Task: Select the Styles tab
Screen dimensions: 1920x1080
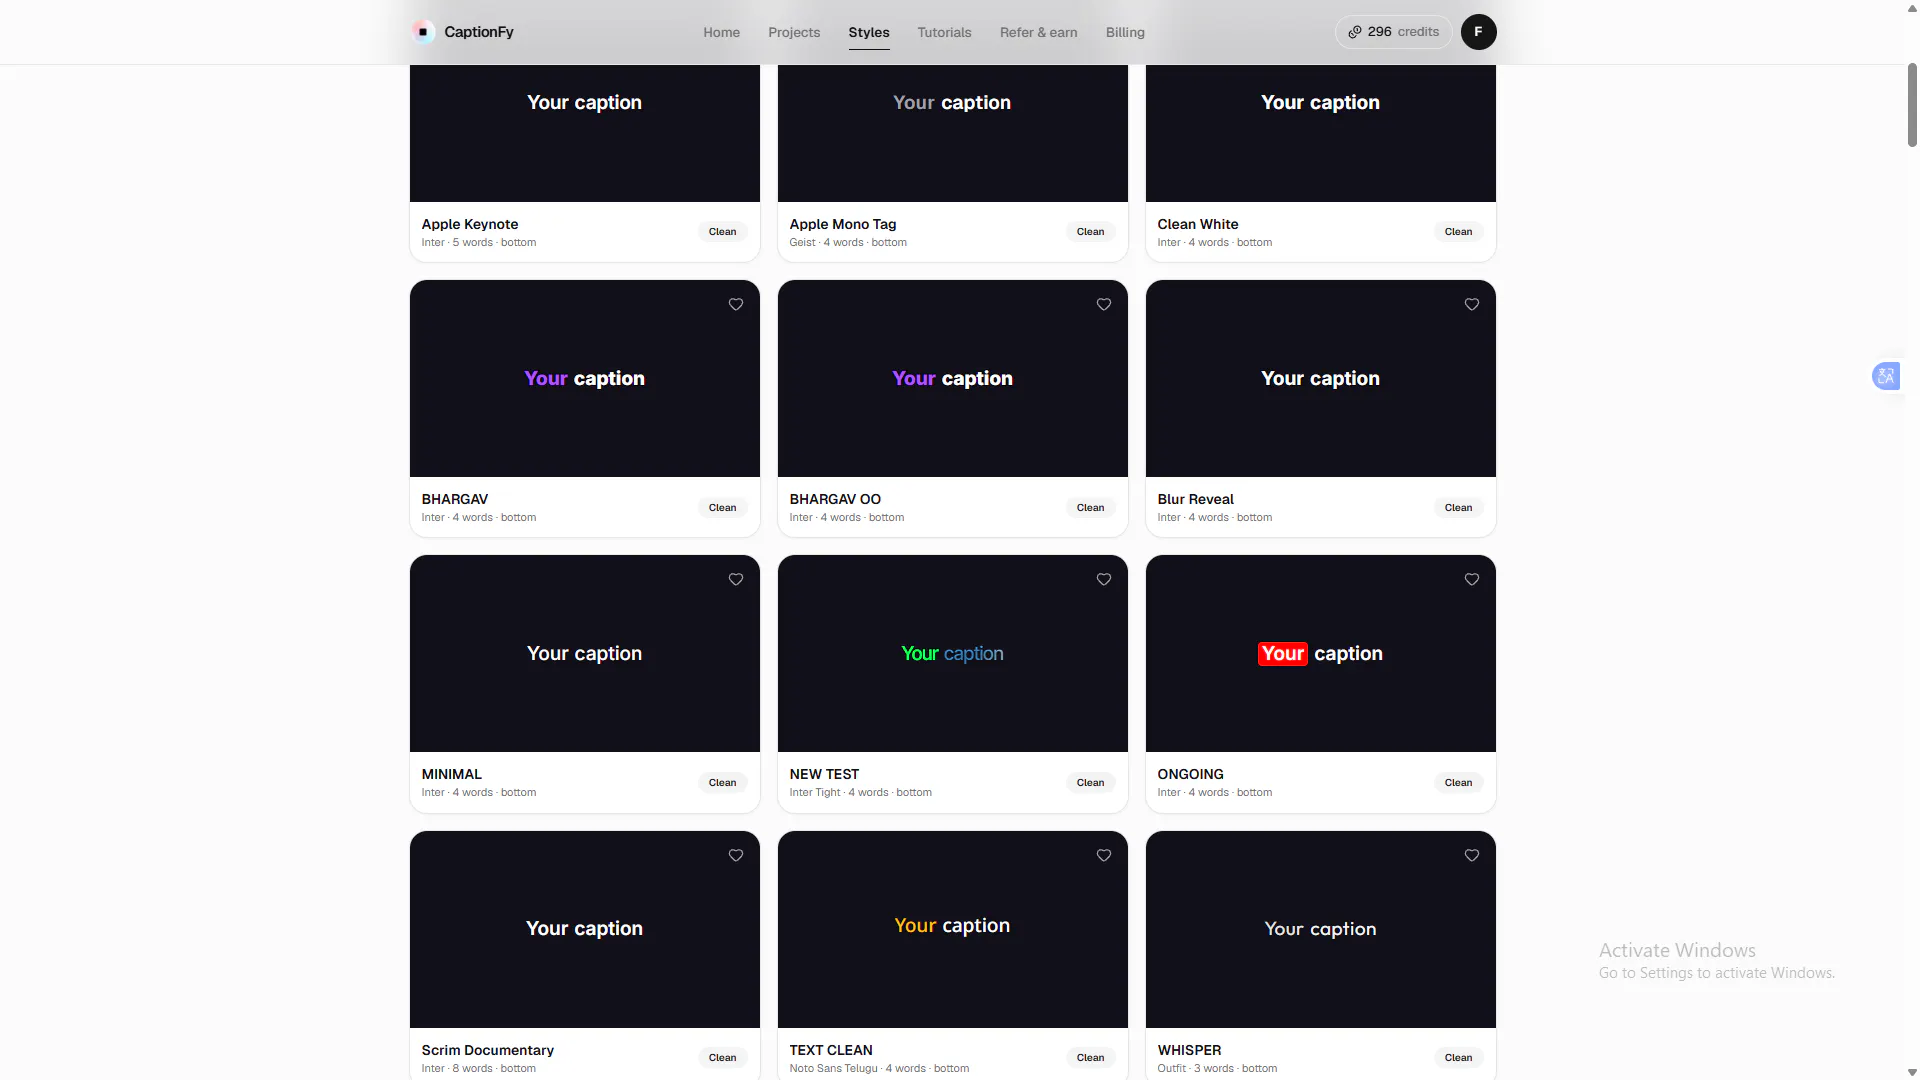Action: 869,32
